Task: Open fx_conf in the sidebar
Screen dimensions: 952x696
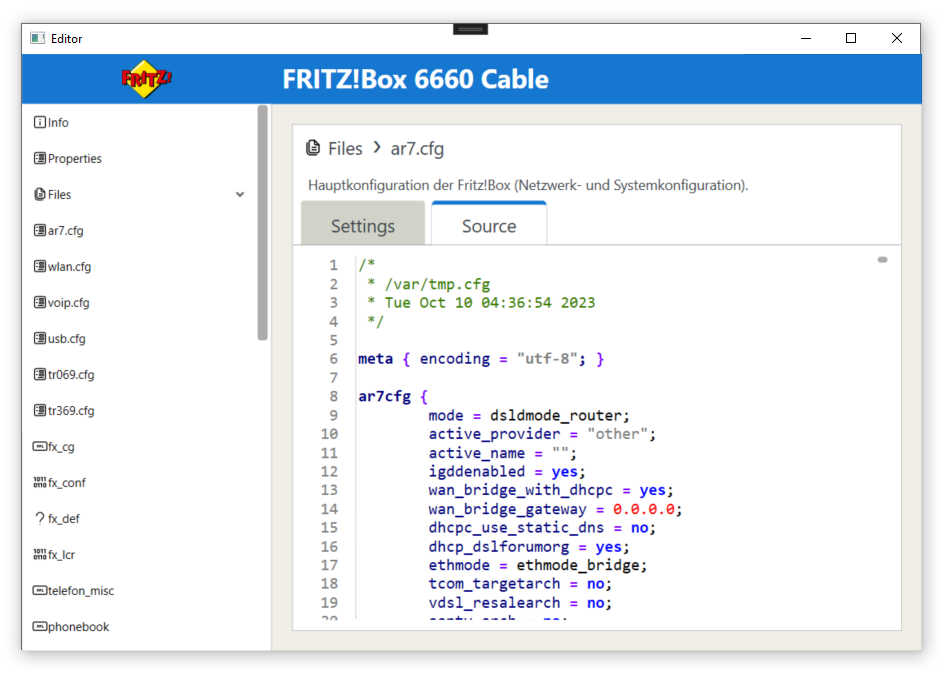Action: (67, 483)
